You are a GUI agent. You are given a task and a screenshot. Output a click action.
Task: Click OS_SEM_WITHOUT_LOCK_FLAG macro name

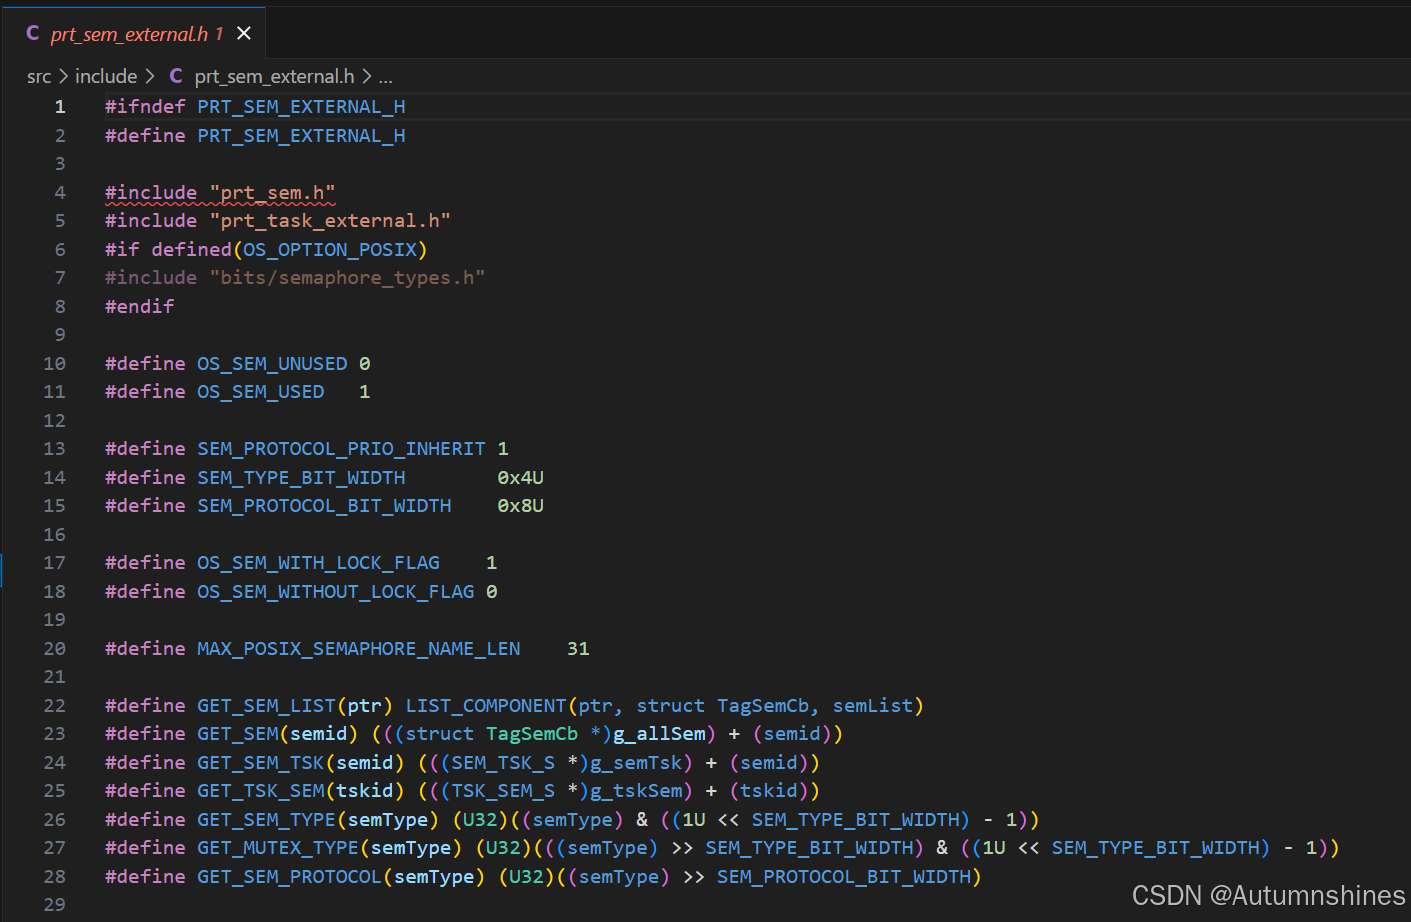[336, 592]
